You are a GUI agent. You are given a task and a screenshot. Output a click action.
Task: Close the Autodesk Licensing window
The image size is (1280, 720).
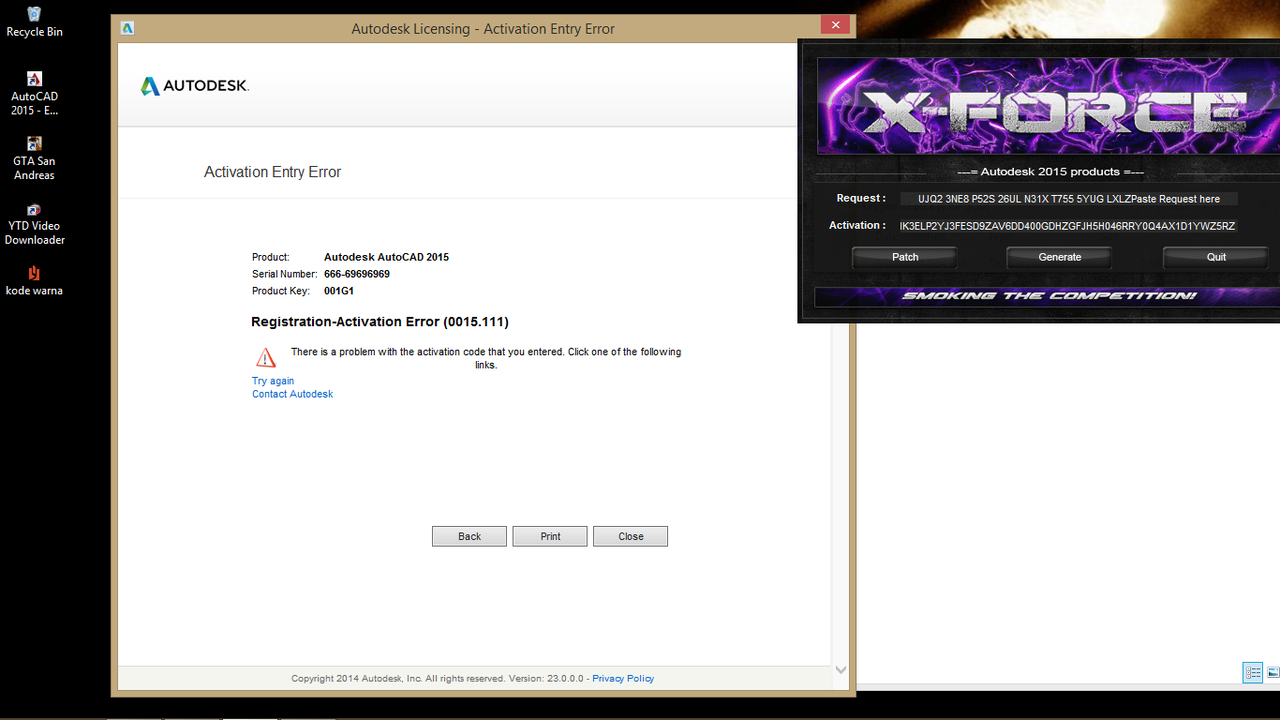coord(835,25)
